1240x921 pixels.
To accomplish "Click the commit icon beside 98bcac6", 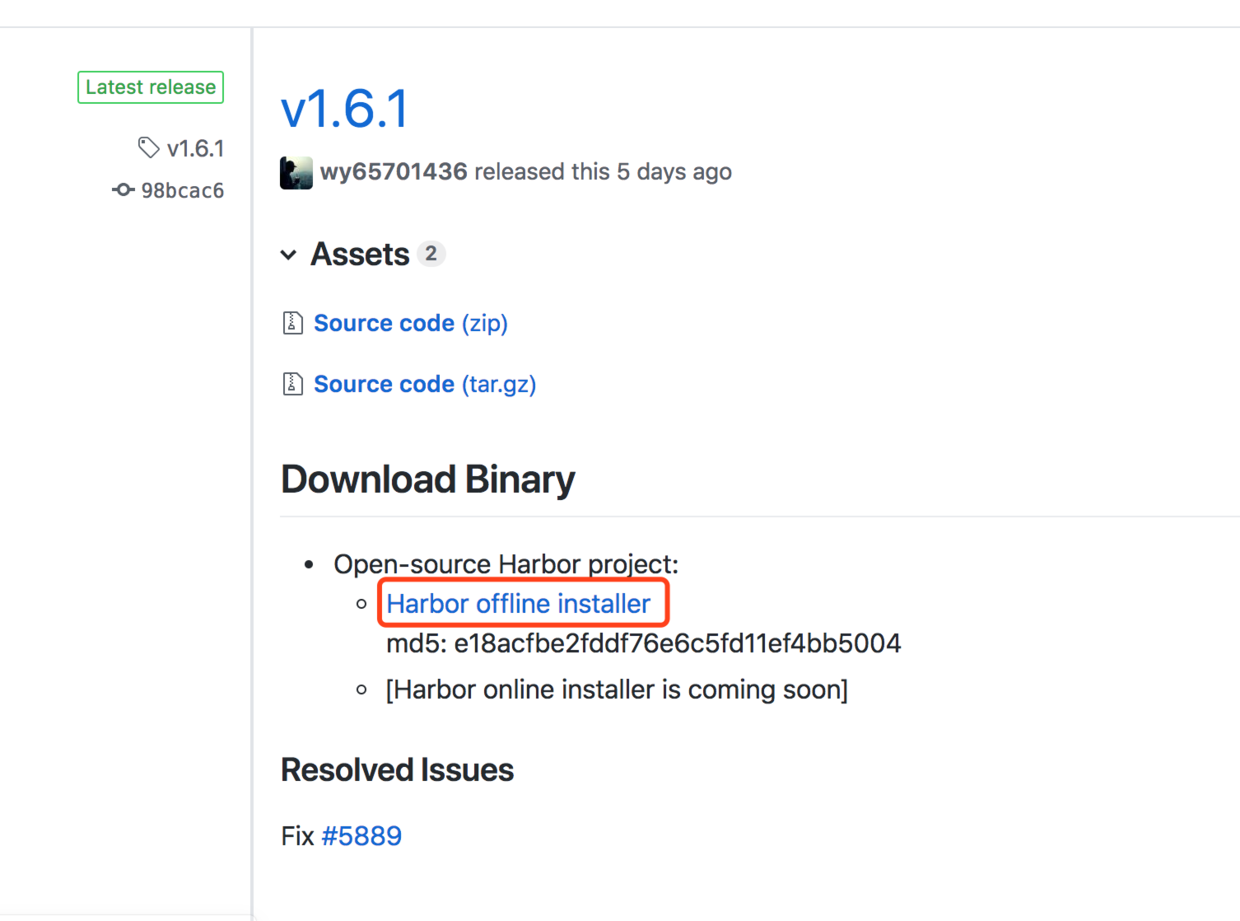I will click(123, 189).
